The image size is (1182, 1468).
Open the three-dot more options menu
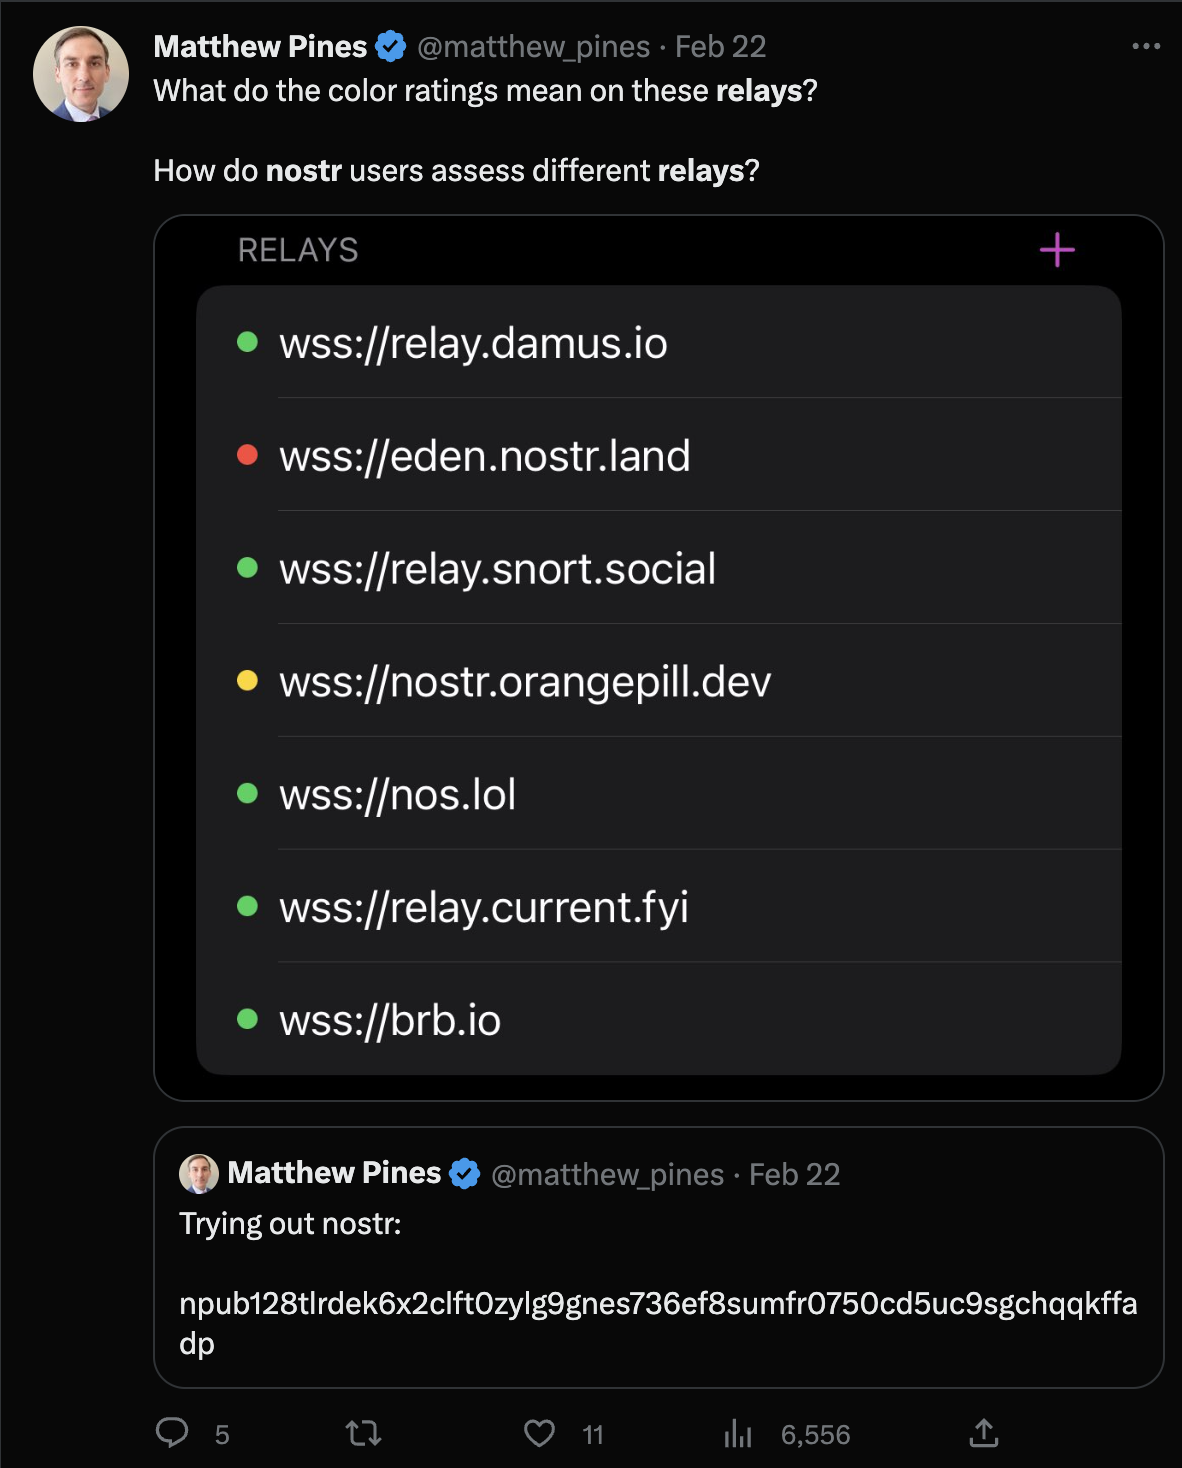coord(1146,46)
